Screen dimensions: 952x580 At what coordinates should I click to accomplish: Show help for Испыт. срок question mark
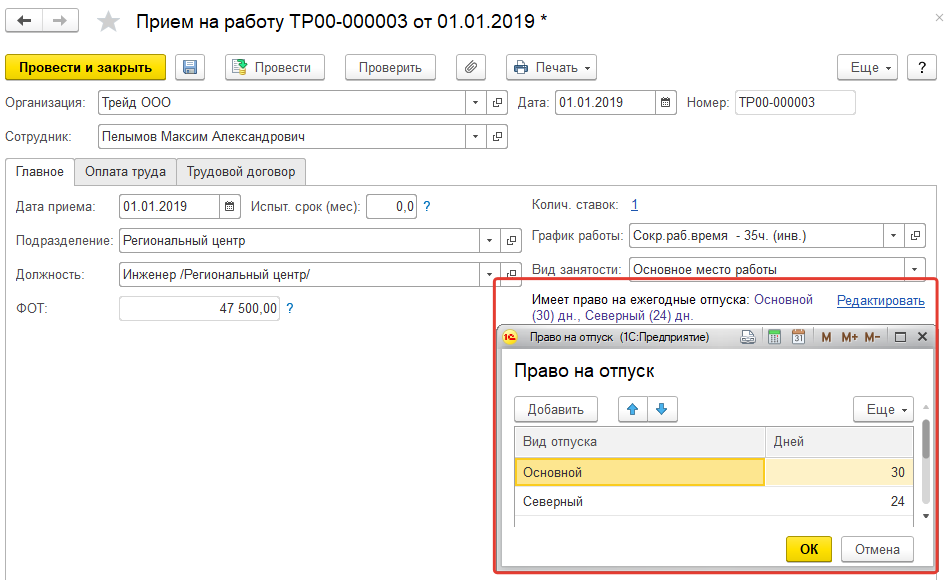427,206
